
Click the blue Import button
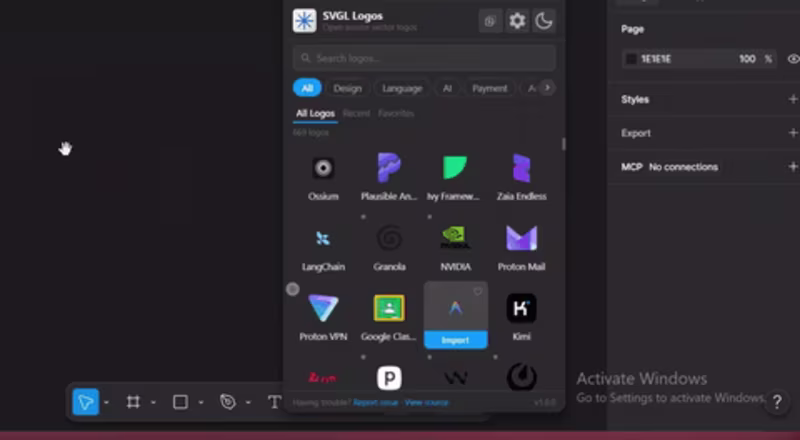point(456,340)
